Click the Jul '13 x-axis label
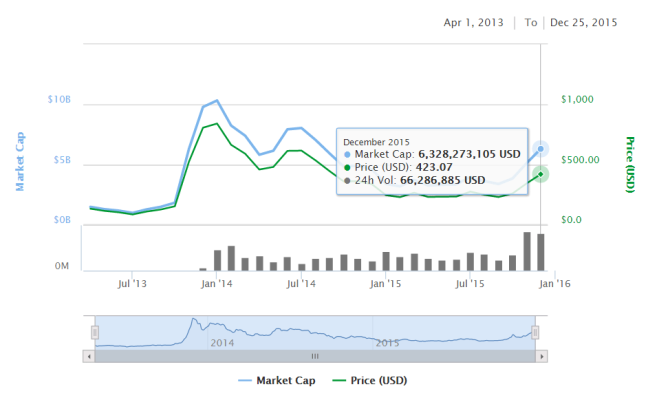Viewport: 659px width, 400px height. click(x=132, y=284)
